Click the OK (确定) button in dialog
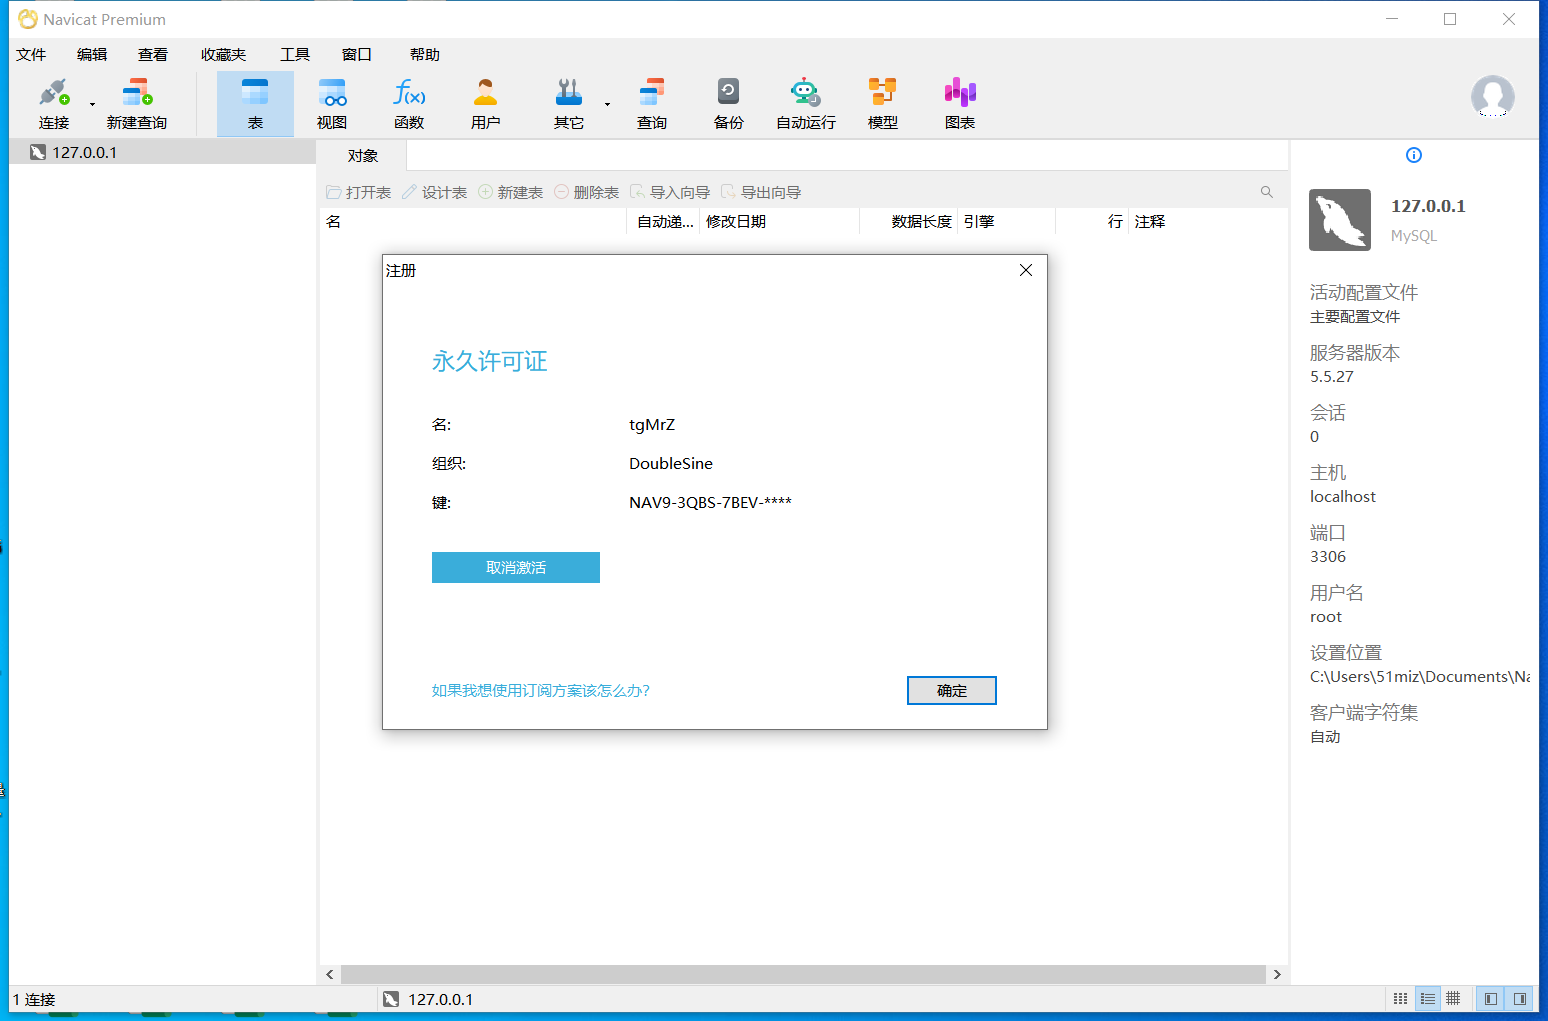This screenshot has height=1021, width=1548. (952, 690)
